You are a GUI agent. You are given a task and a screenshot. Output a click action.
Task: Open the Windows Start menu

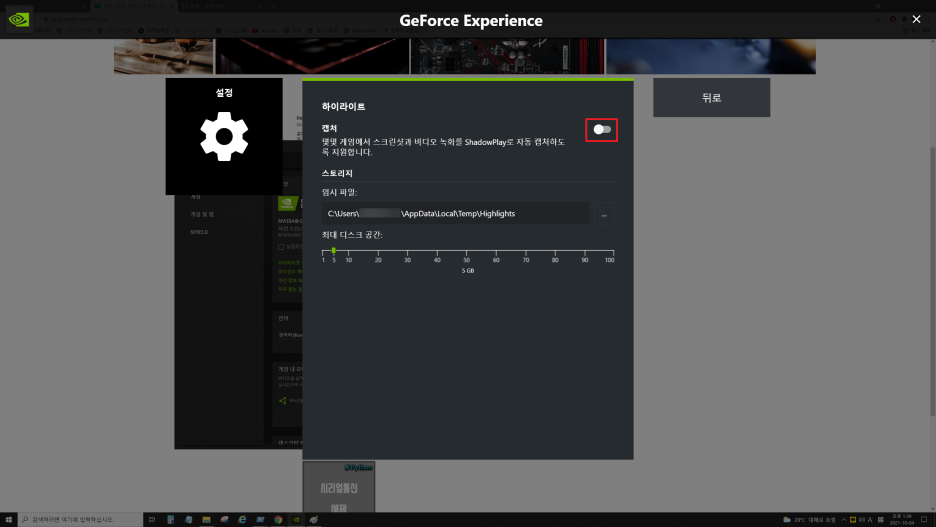click(x=8, y=520)
